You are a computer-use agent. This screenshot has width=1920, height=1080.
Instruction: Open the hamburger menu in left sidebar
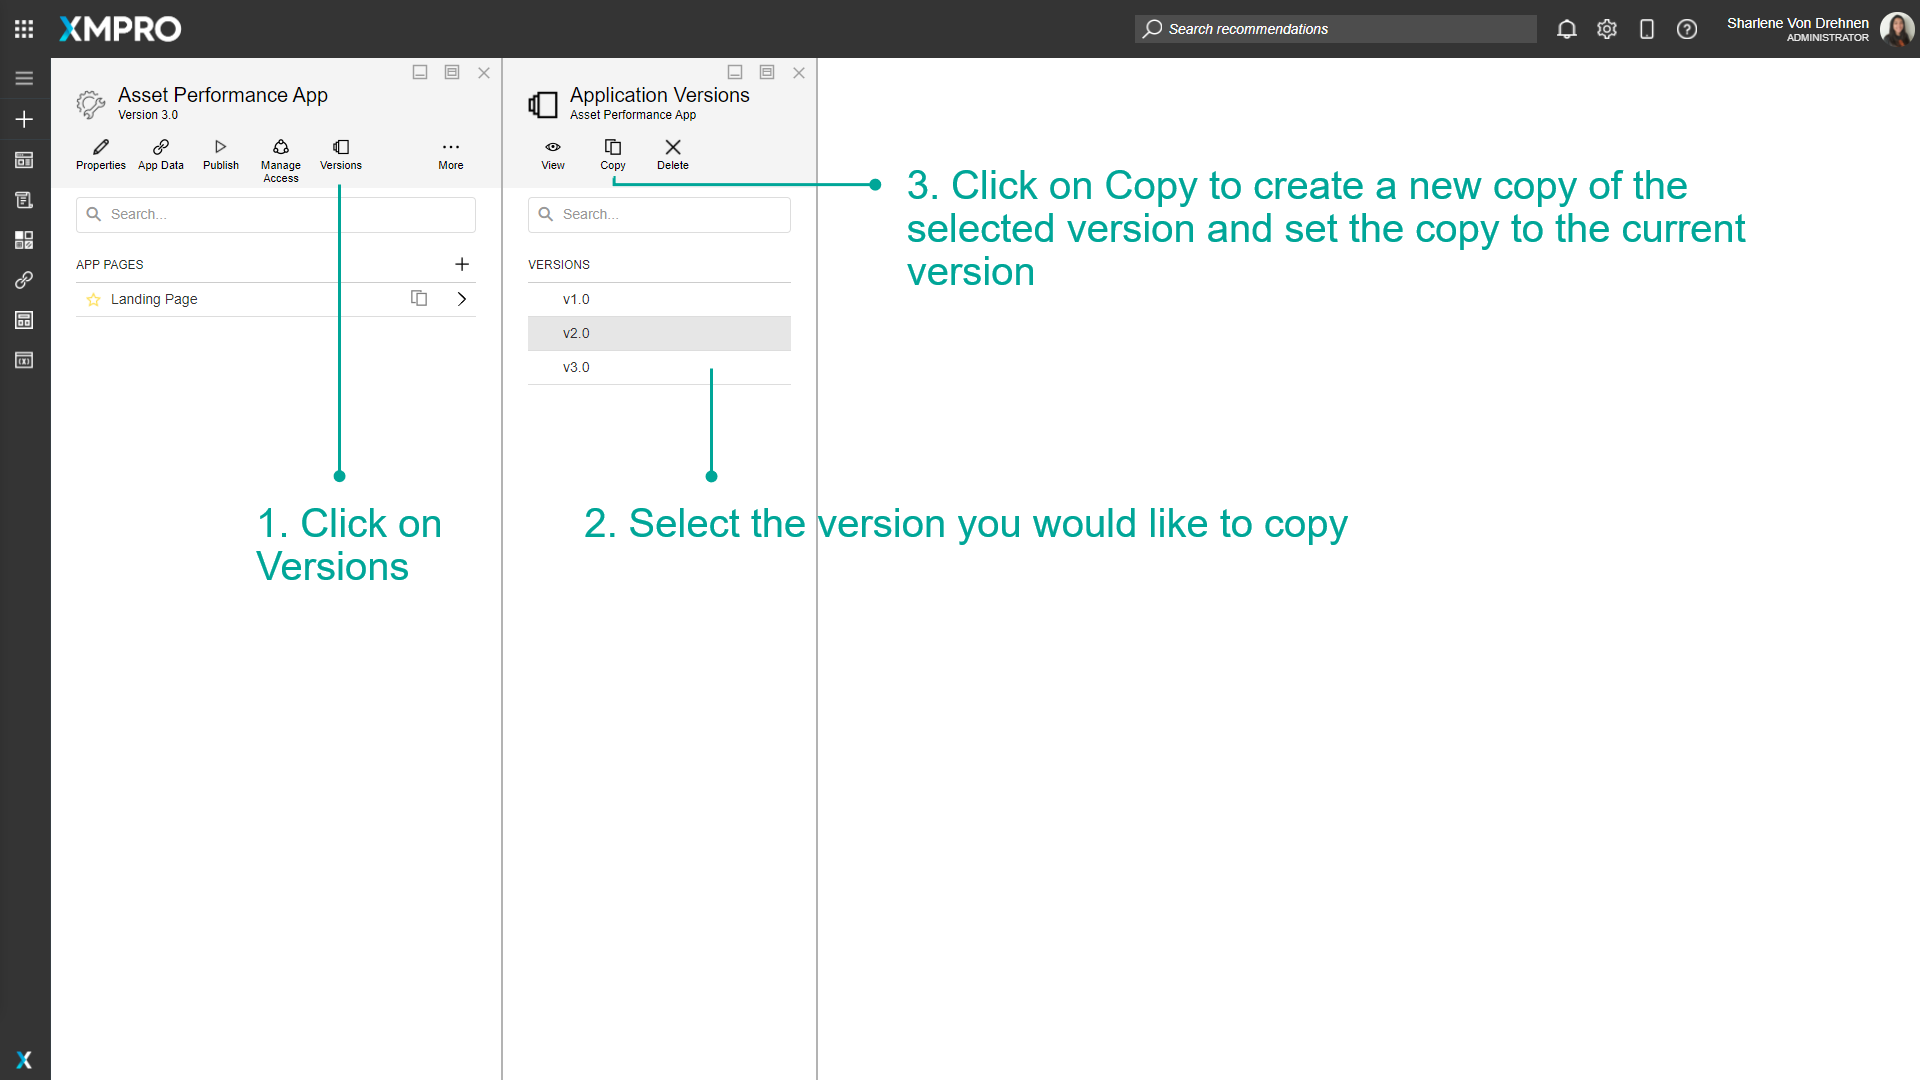click(x=24, y=78)
